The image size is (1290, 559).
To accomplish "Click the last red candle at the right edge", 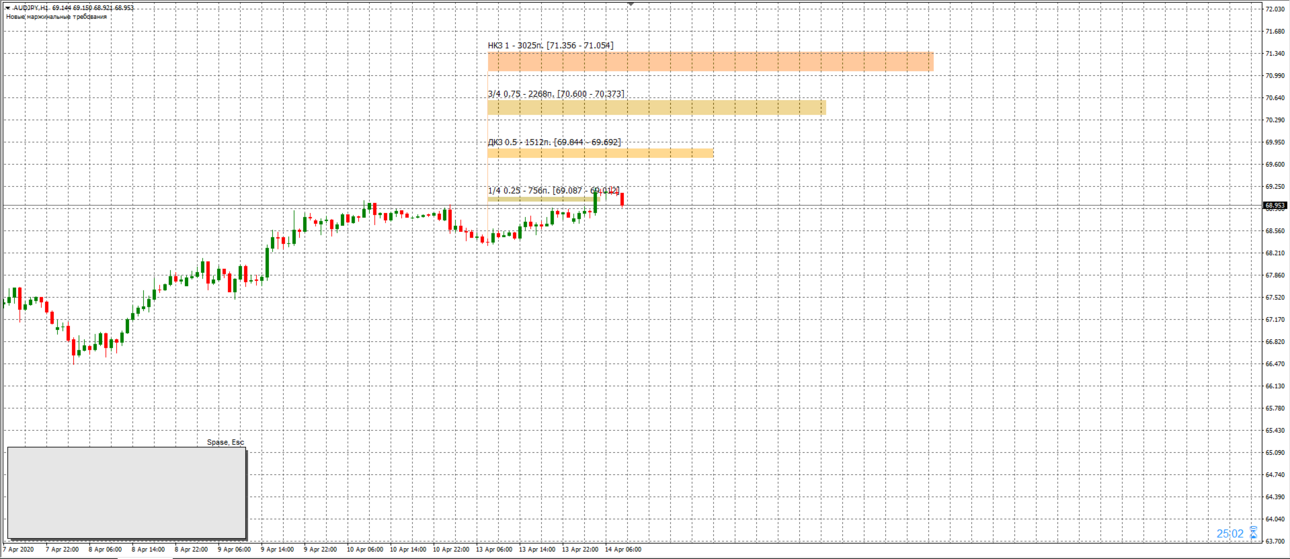I will [622, 198].
